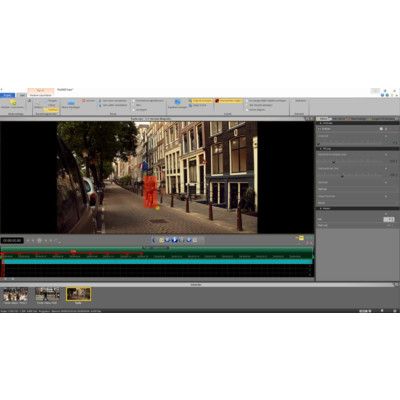Click the yellow icon at the ribbon's left end
The height and width of the screenshot is (400, 400).
coord(13,102)
